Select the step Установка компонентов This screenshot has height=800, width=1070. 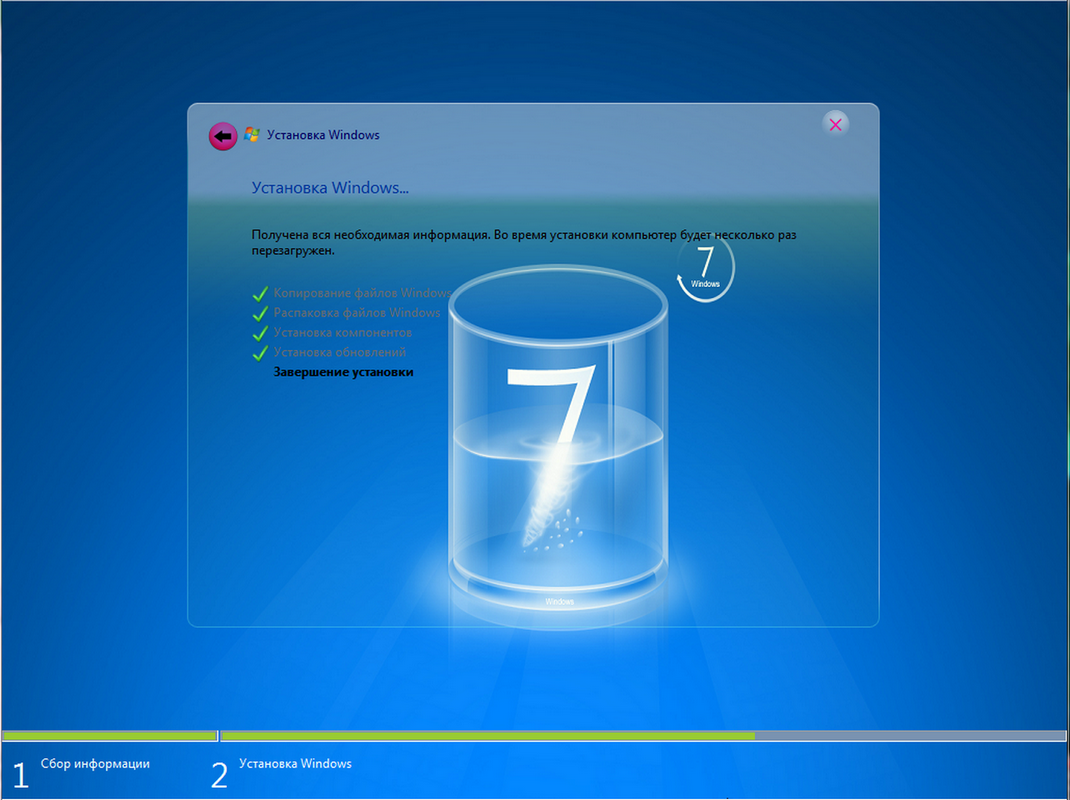click(343, 332)
